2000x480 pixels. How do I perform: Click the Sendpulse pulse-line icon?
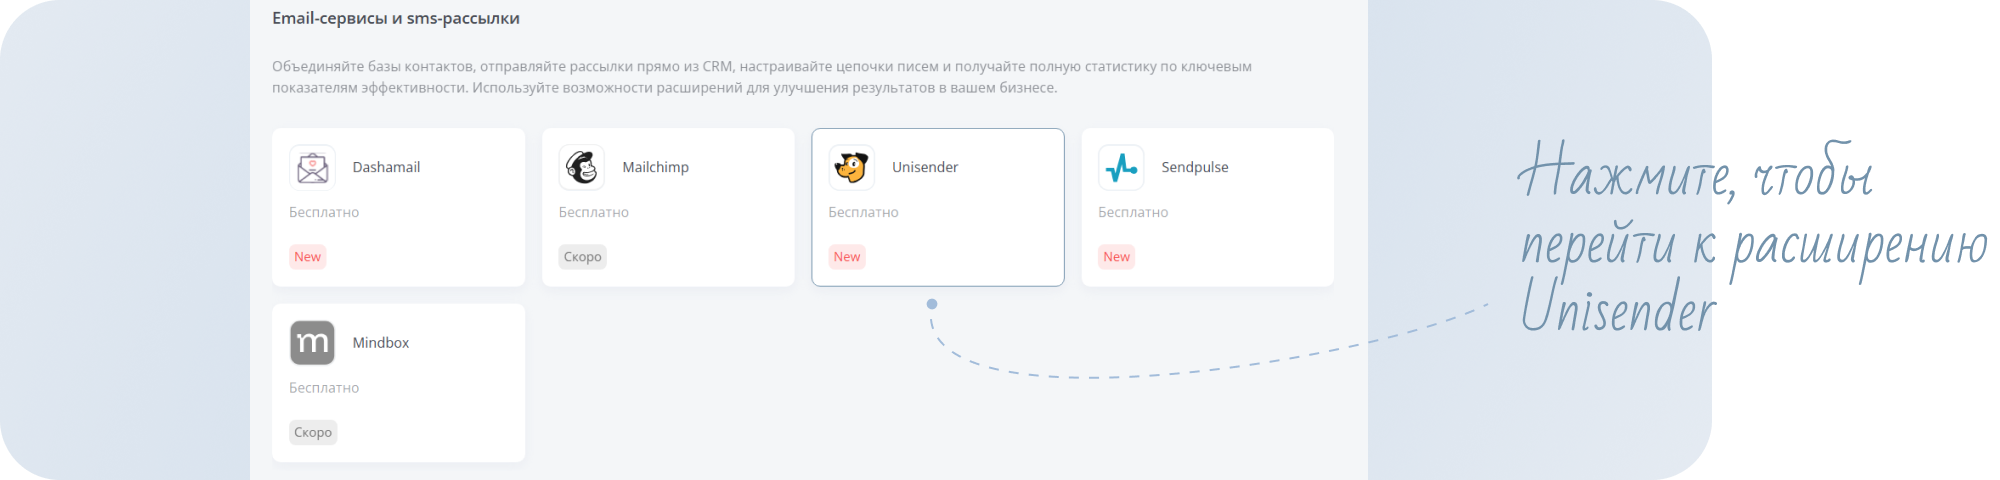click(1121, 168)
